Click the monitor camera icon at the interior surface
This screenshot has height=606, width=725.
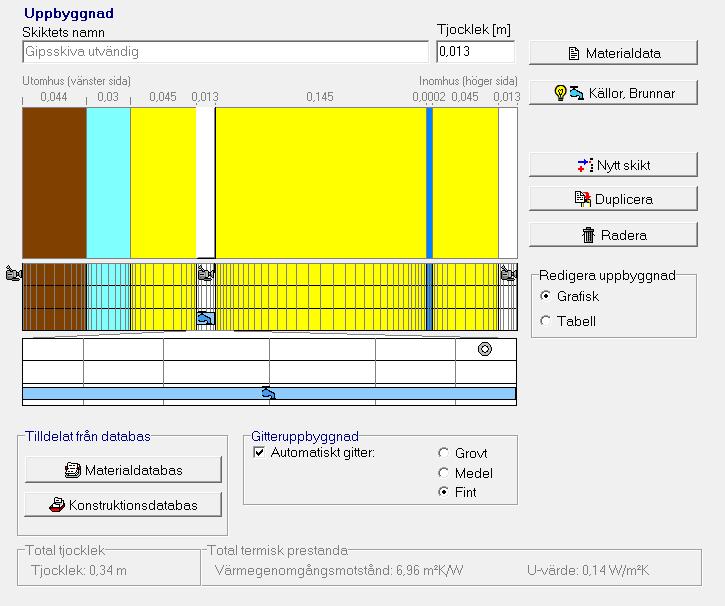(x=509, y=273)
